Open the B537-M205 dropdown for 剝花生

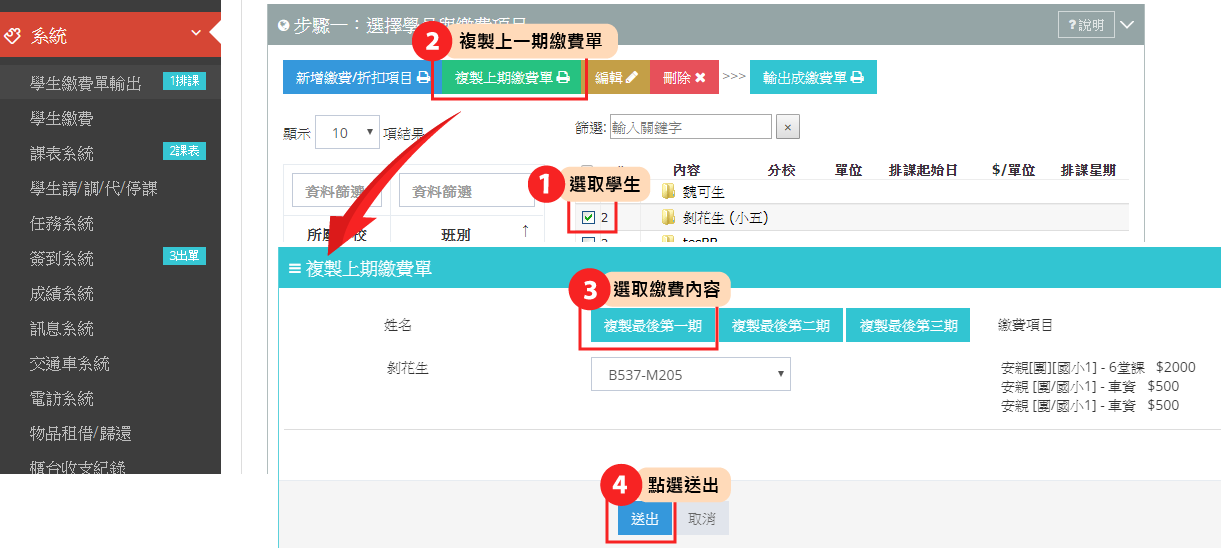tap(690, 375)
